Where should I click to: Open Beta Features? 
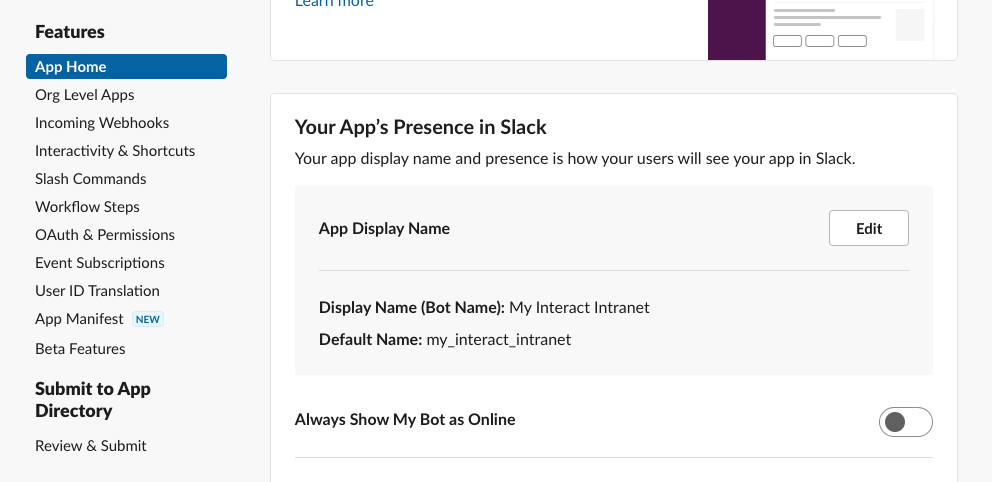coord(80,349)
